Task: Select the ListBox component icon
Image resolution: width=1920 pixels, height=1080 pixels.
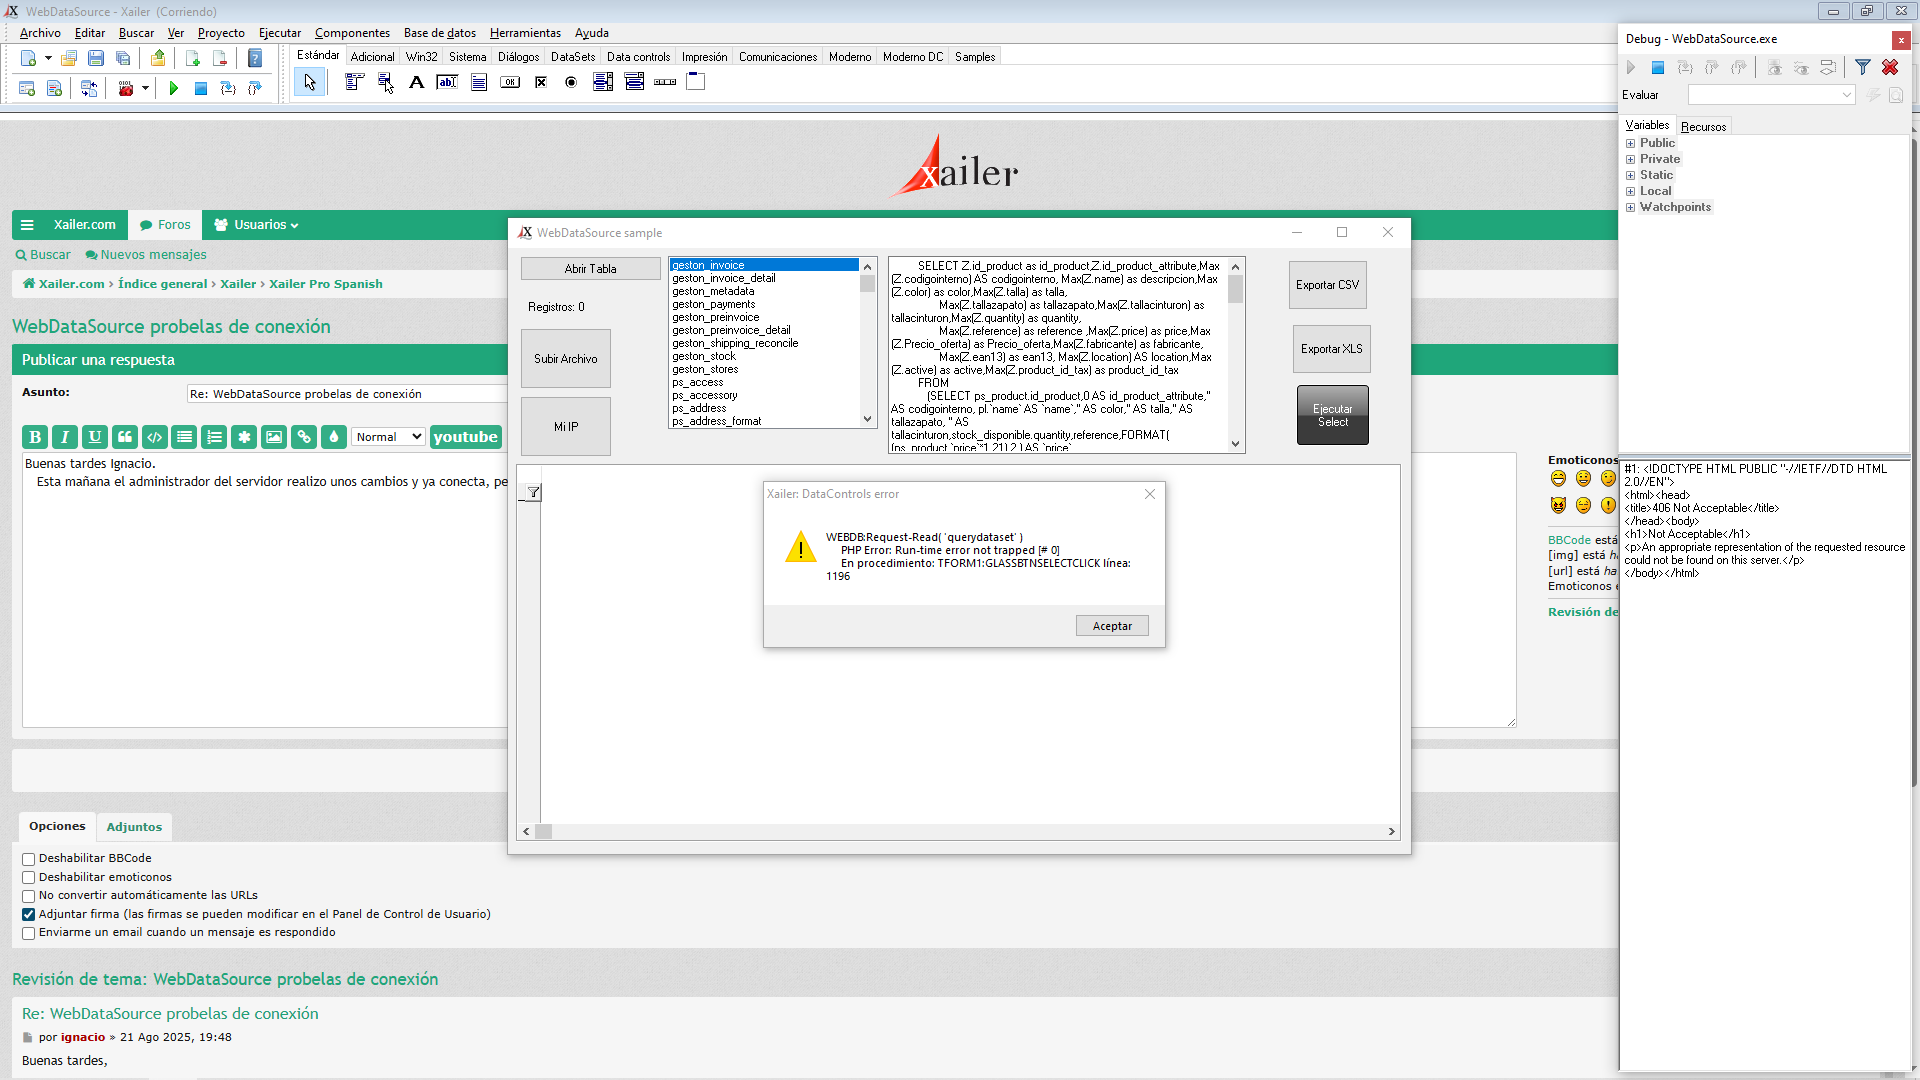Action: pos(603,82)
